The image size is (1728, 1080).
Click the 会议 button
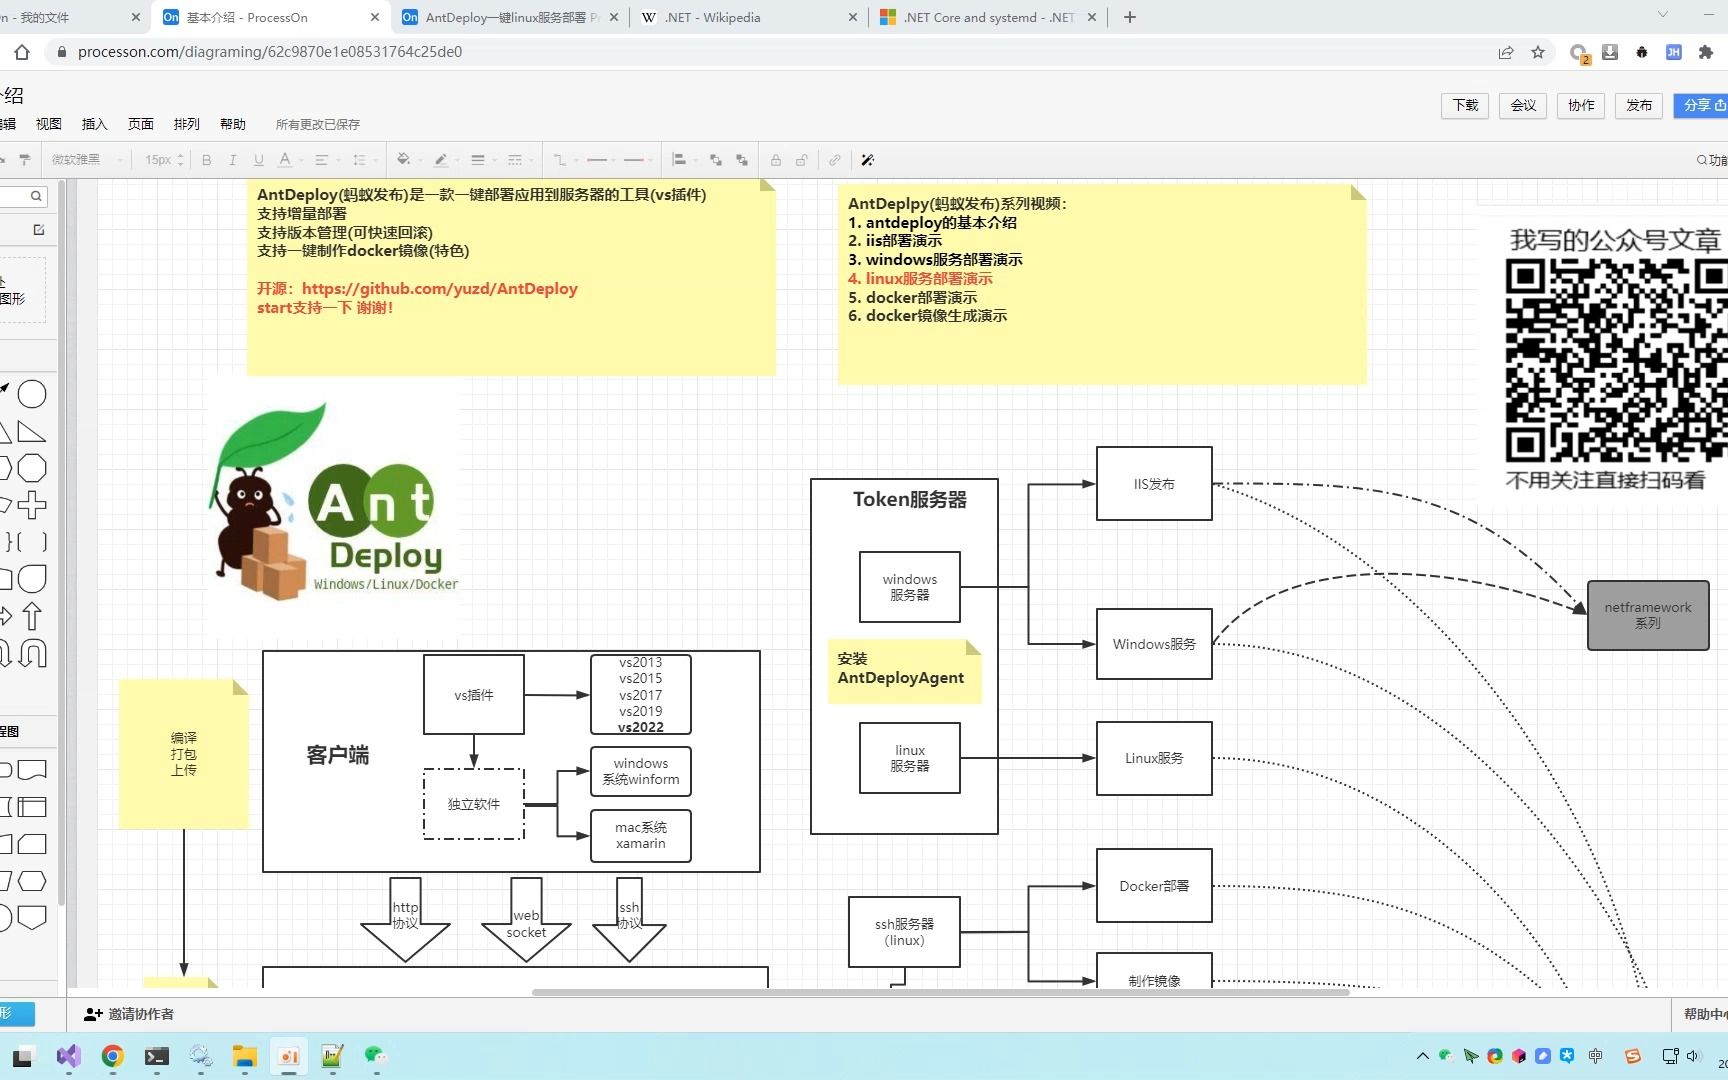point(1523,105)
